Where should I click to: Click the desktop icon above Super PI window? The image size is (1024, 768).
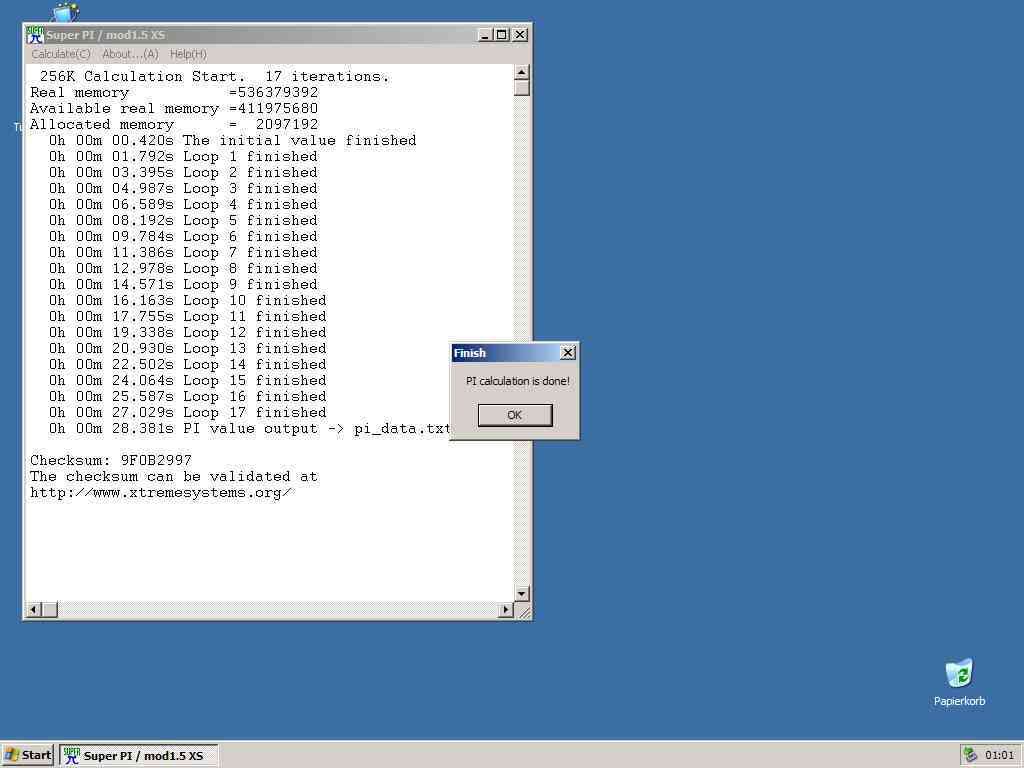[65, 11]
